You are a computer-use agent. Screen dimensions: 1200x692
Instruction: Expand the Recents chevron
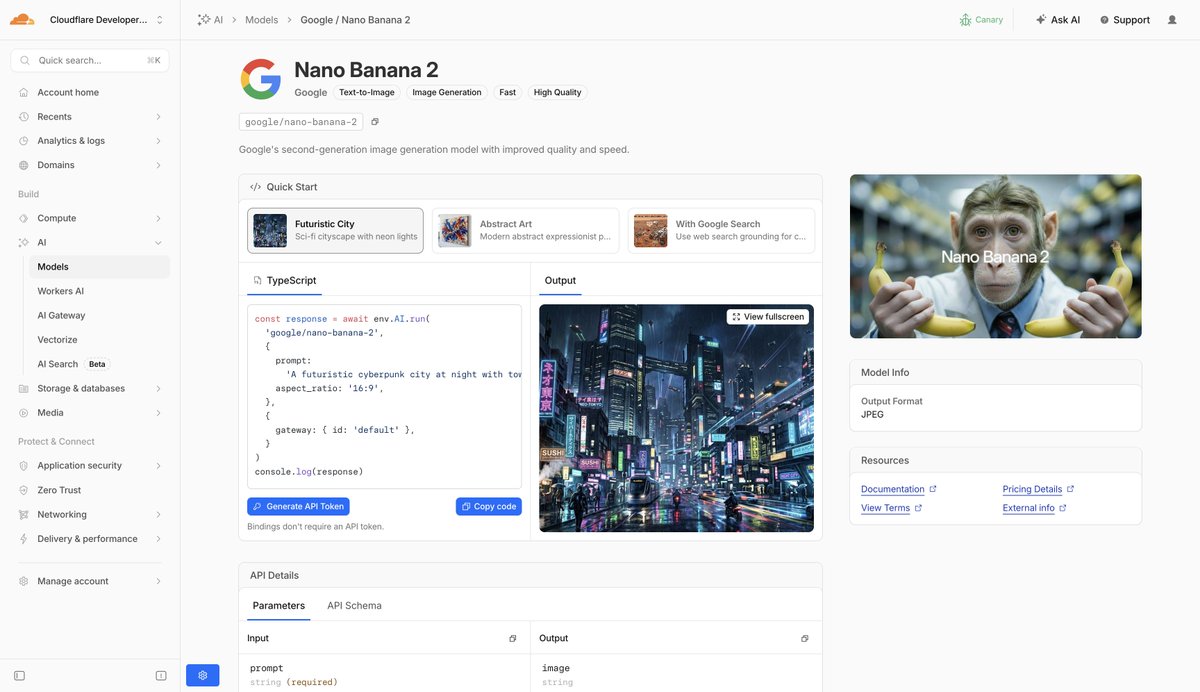click(x=158, y=117)
